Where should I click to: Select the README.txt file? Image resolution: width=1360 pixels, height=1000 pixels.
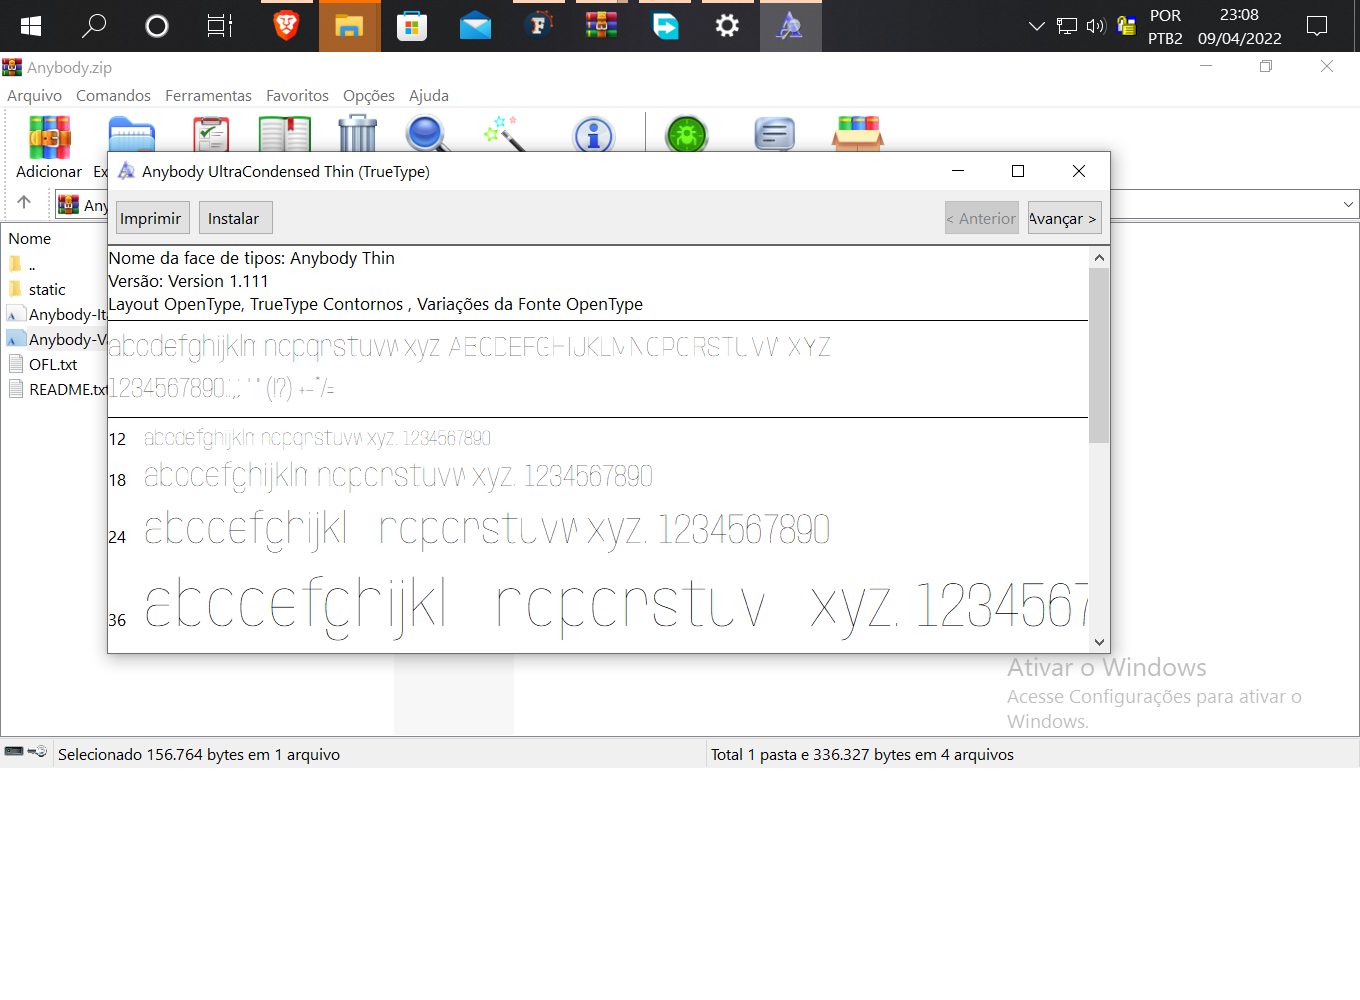coord(56,389)
